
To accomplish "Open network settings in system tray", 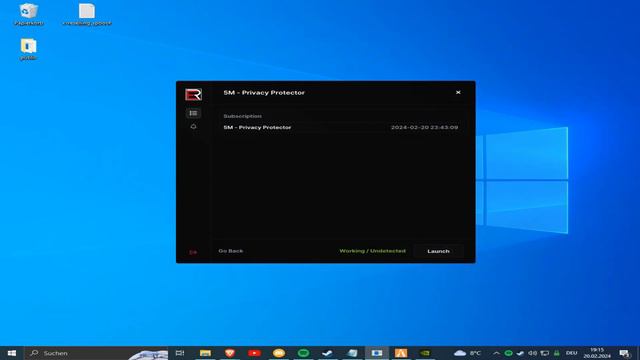I will tap(544, 353).
